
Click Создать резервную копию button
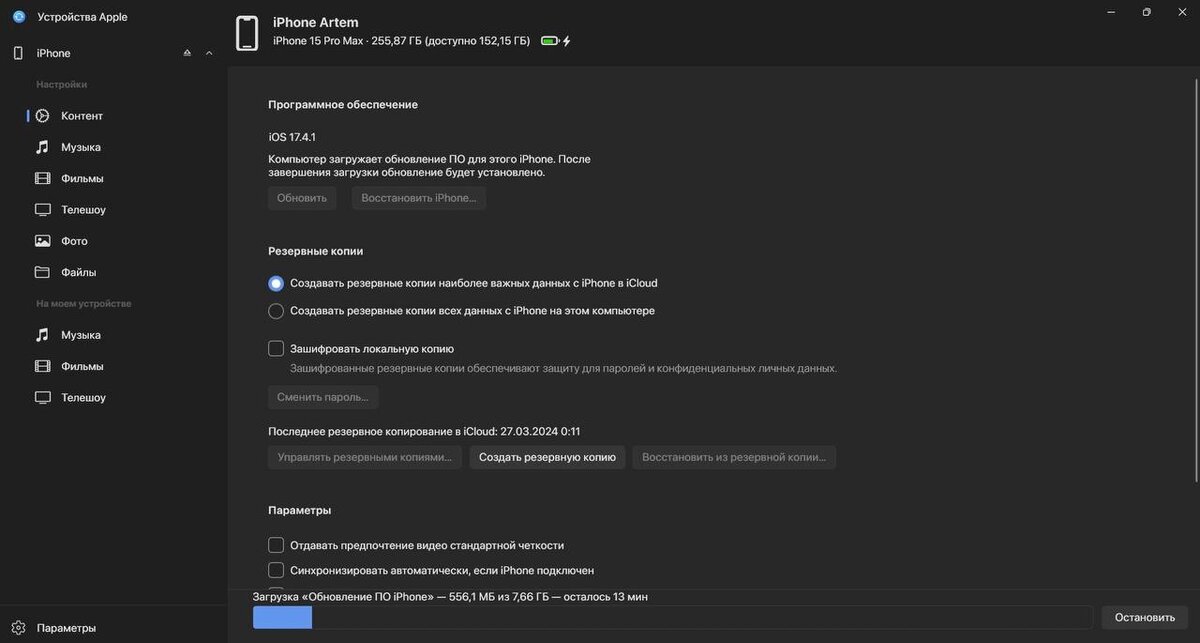click(547, 457)
